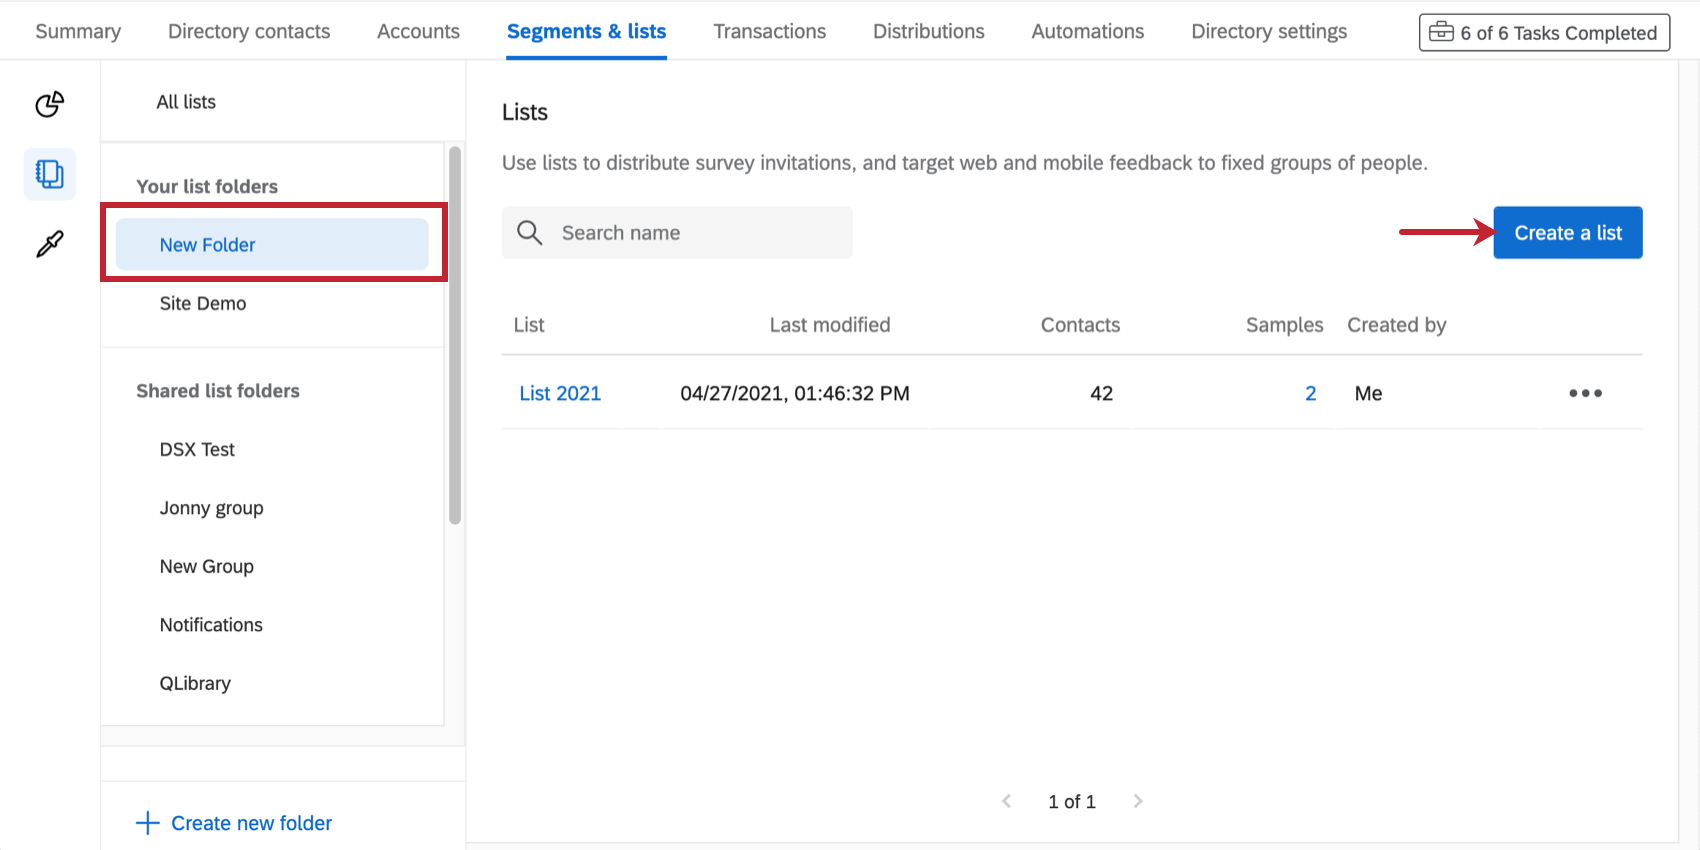The height and width of the screenshot is (850, 1700).
Task: Open the three-dot menu for List 2021
Action: 1585,393
